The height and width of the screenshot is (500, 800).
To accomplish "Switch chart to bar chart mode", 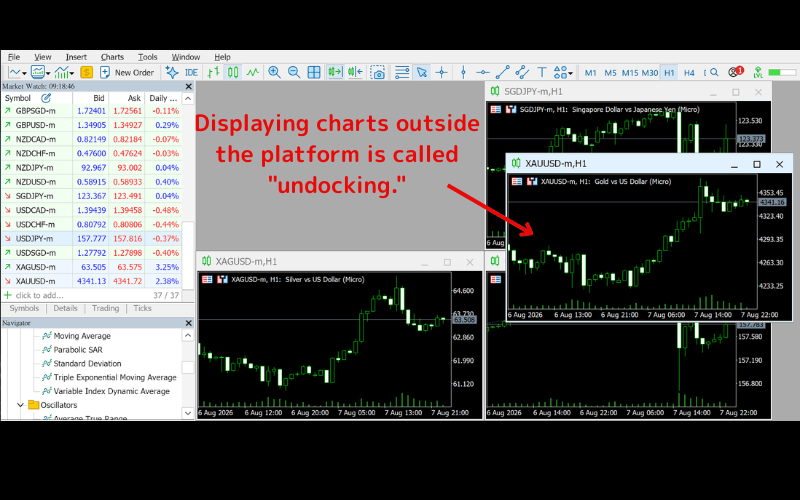I will (x=214, y=72).
